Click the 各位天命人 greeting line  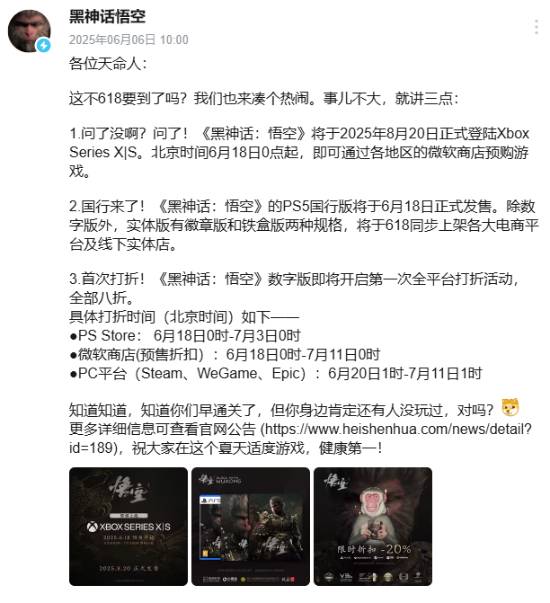108,63
